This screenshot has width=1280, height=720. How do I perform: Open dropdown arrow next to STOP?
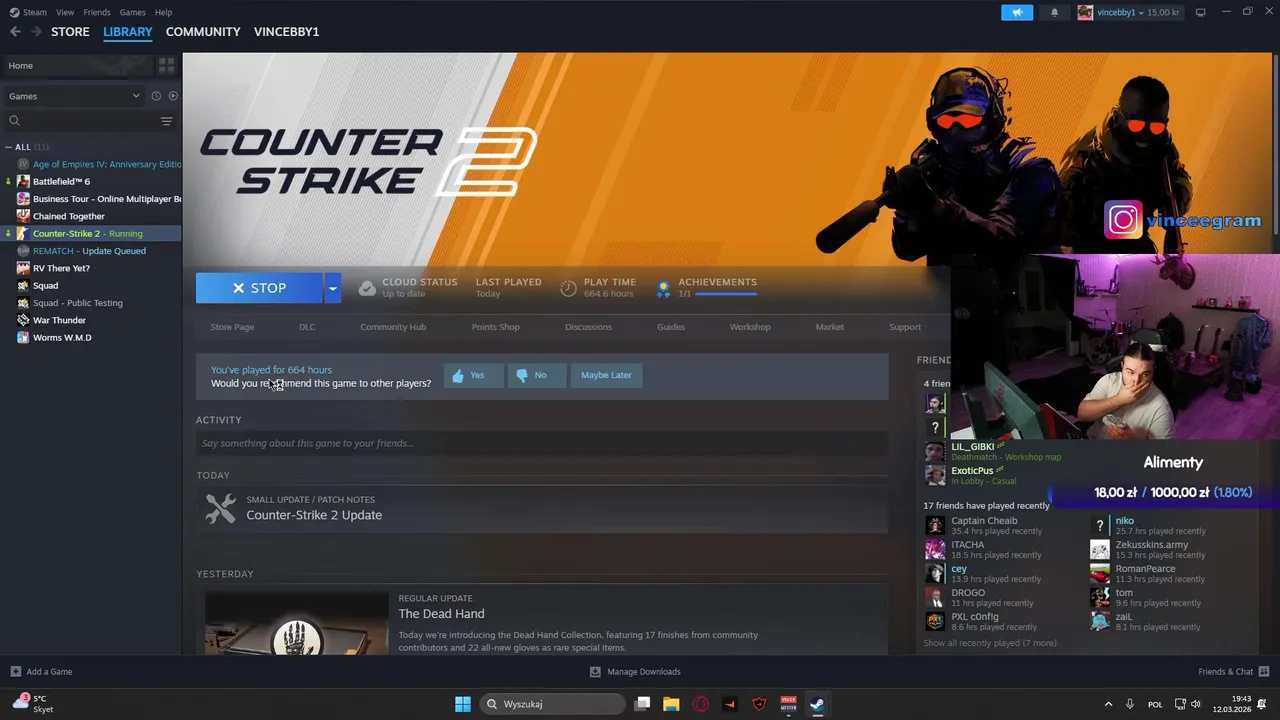tap(332, 288)
